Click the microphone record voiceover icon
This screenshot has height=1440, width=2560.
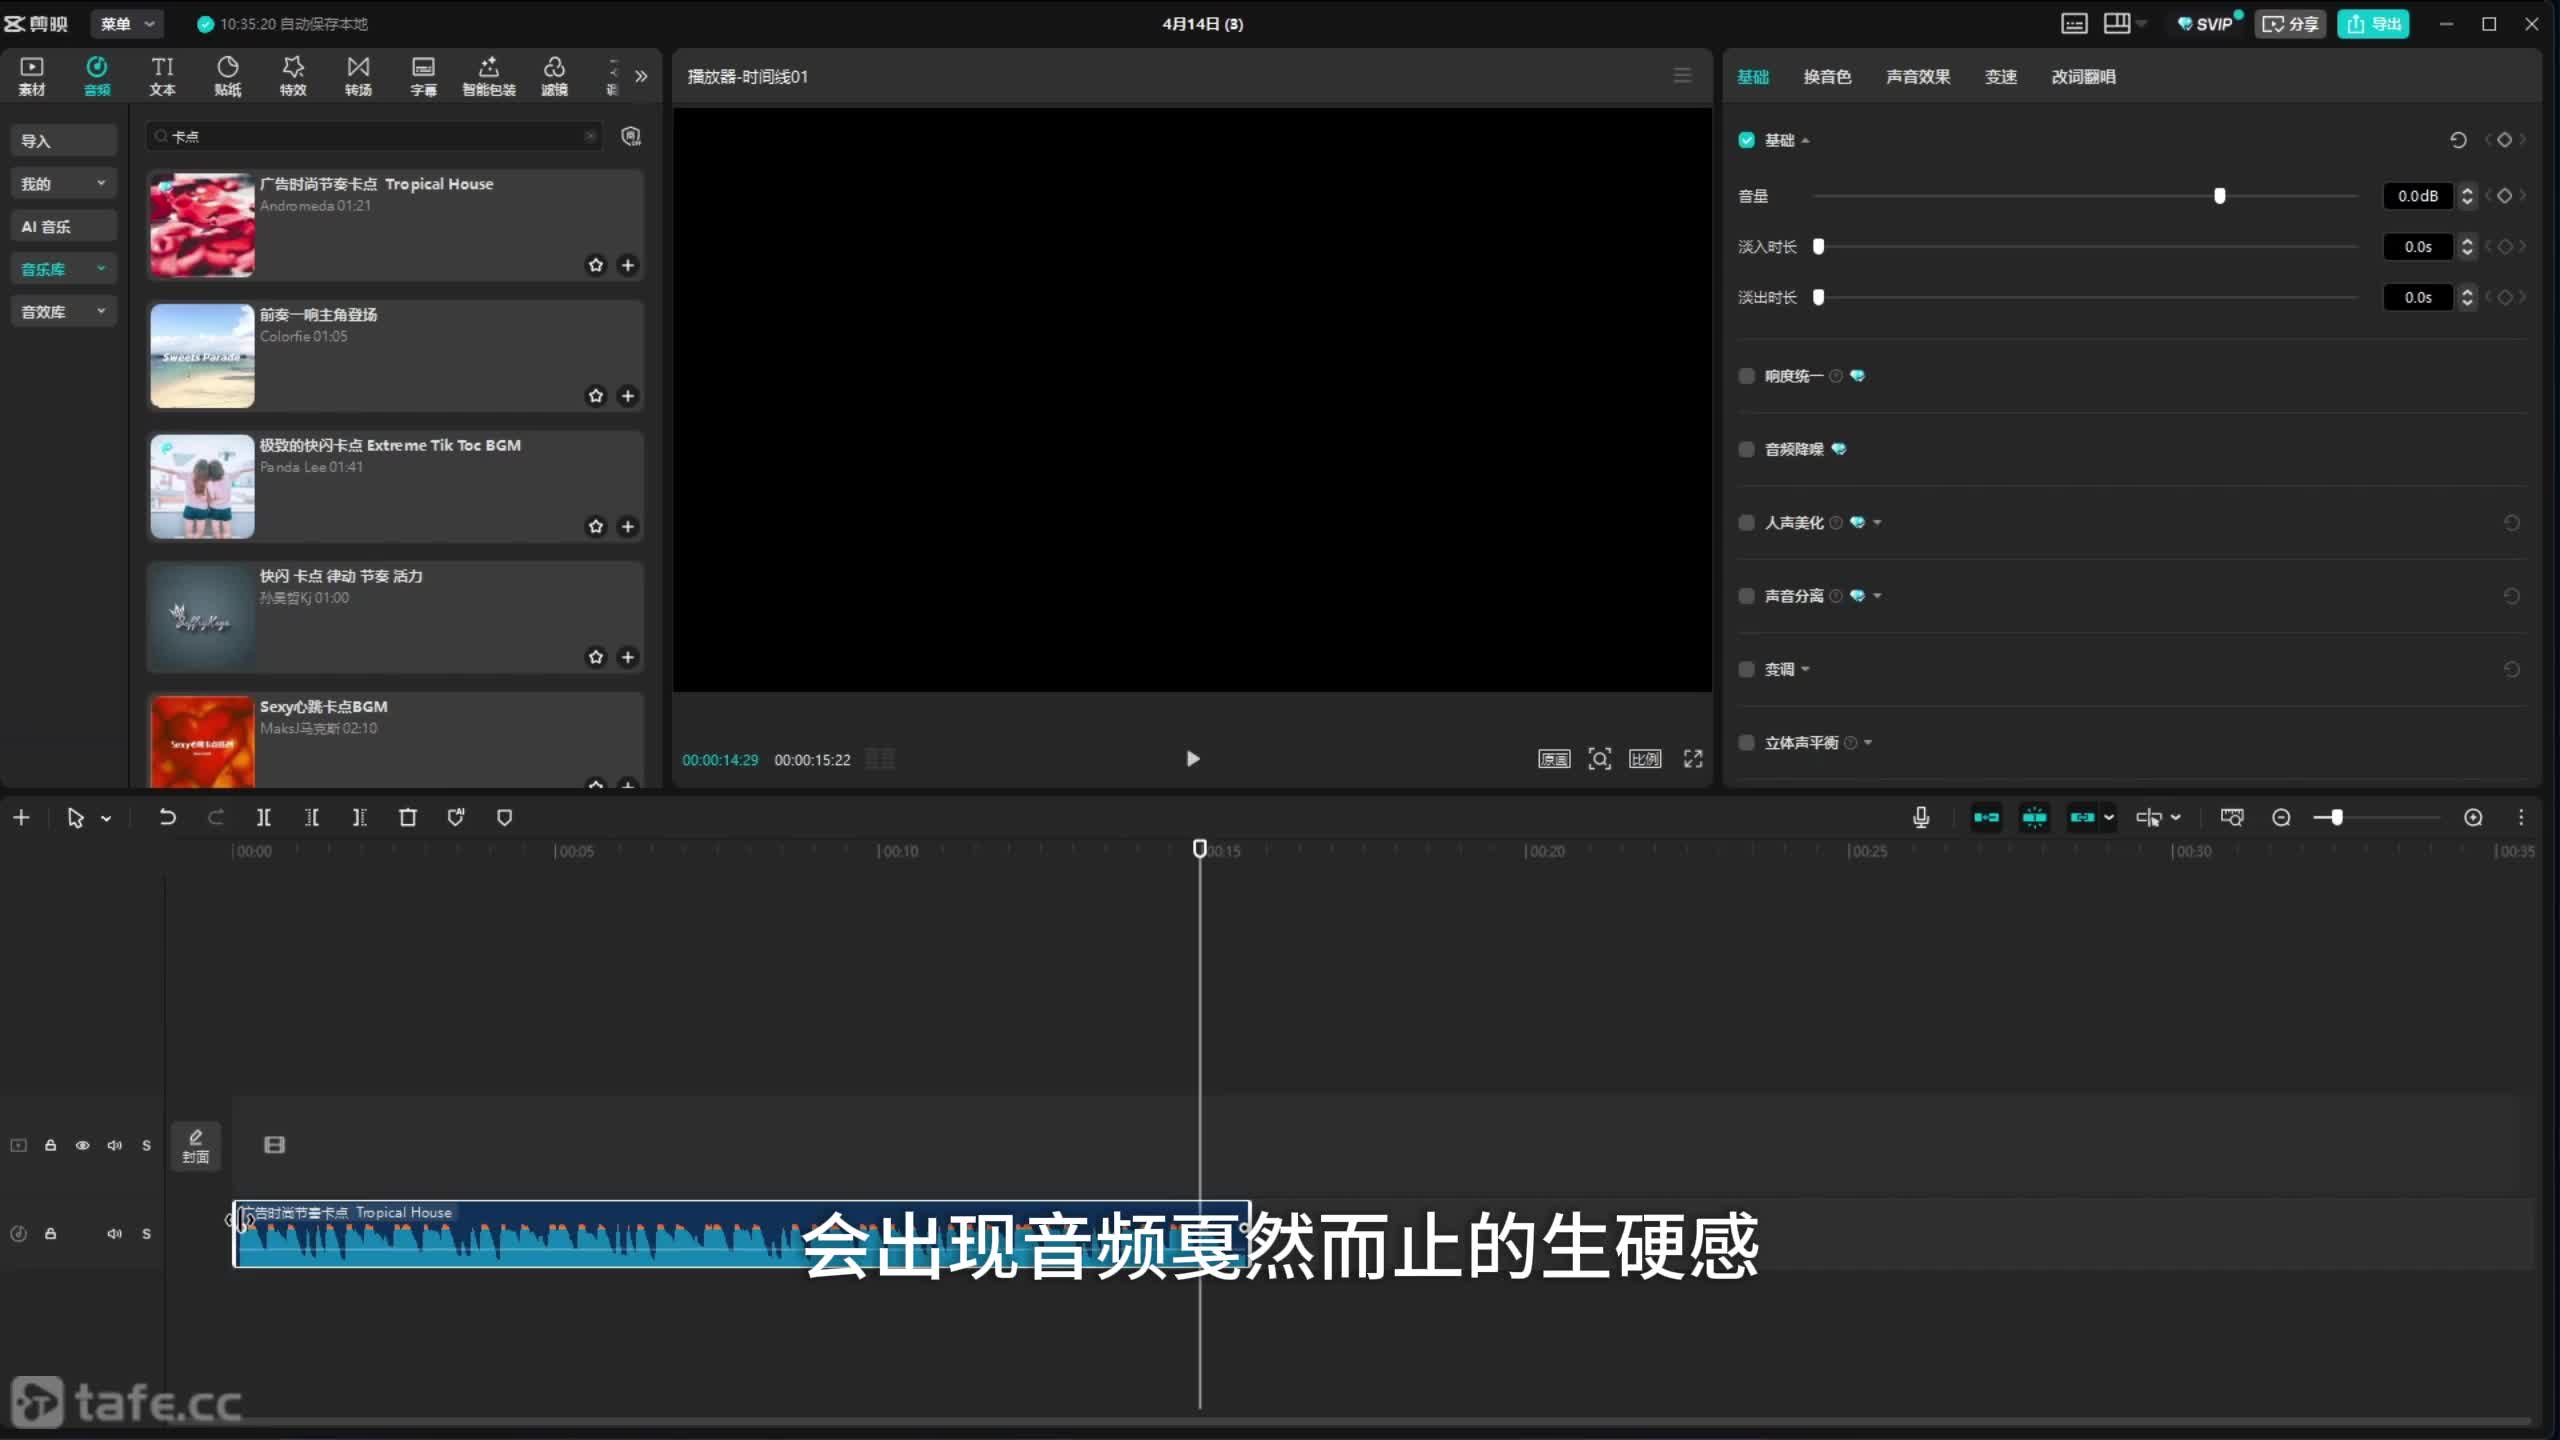[1920, 817]
